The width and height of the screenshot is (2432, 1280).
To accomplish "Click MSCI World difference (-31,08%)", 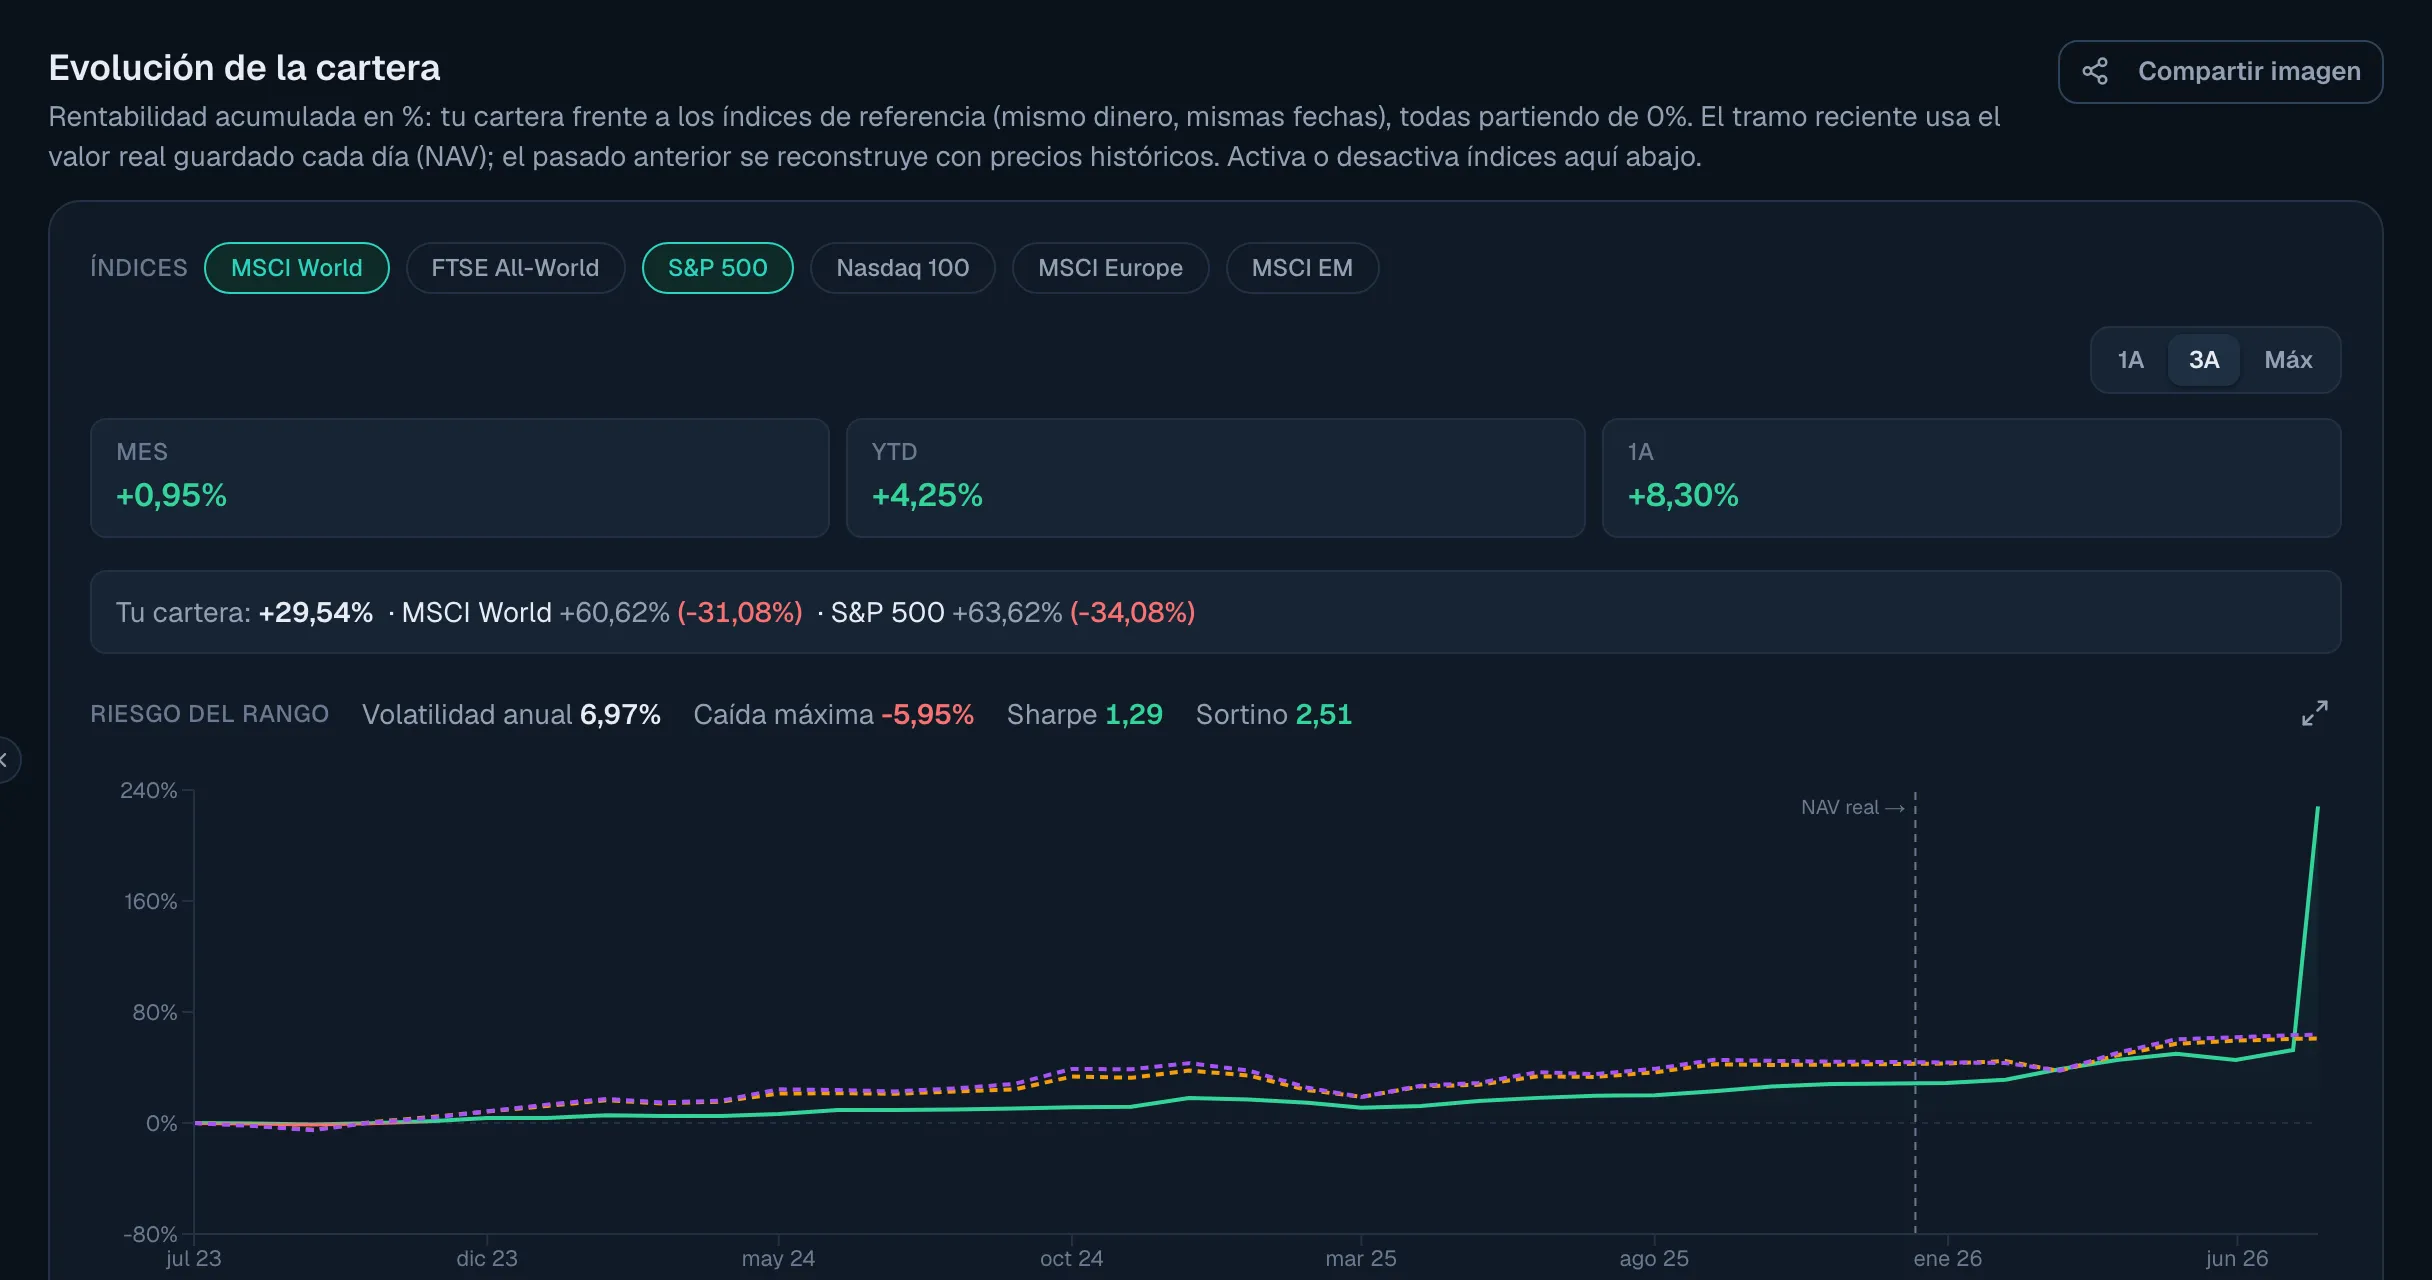I will (740, 612).
